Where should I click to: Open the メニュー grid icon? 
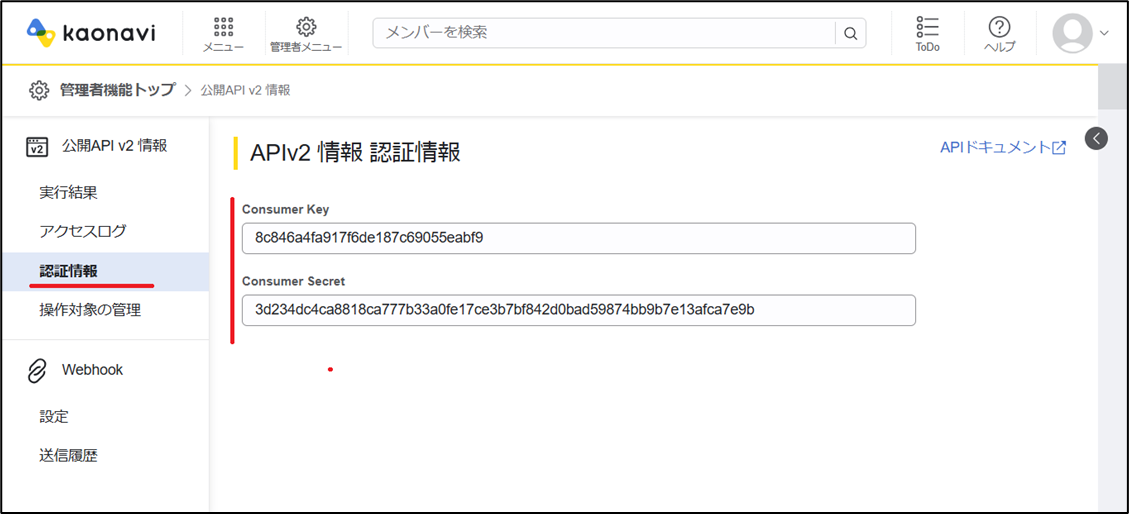223,28
